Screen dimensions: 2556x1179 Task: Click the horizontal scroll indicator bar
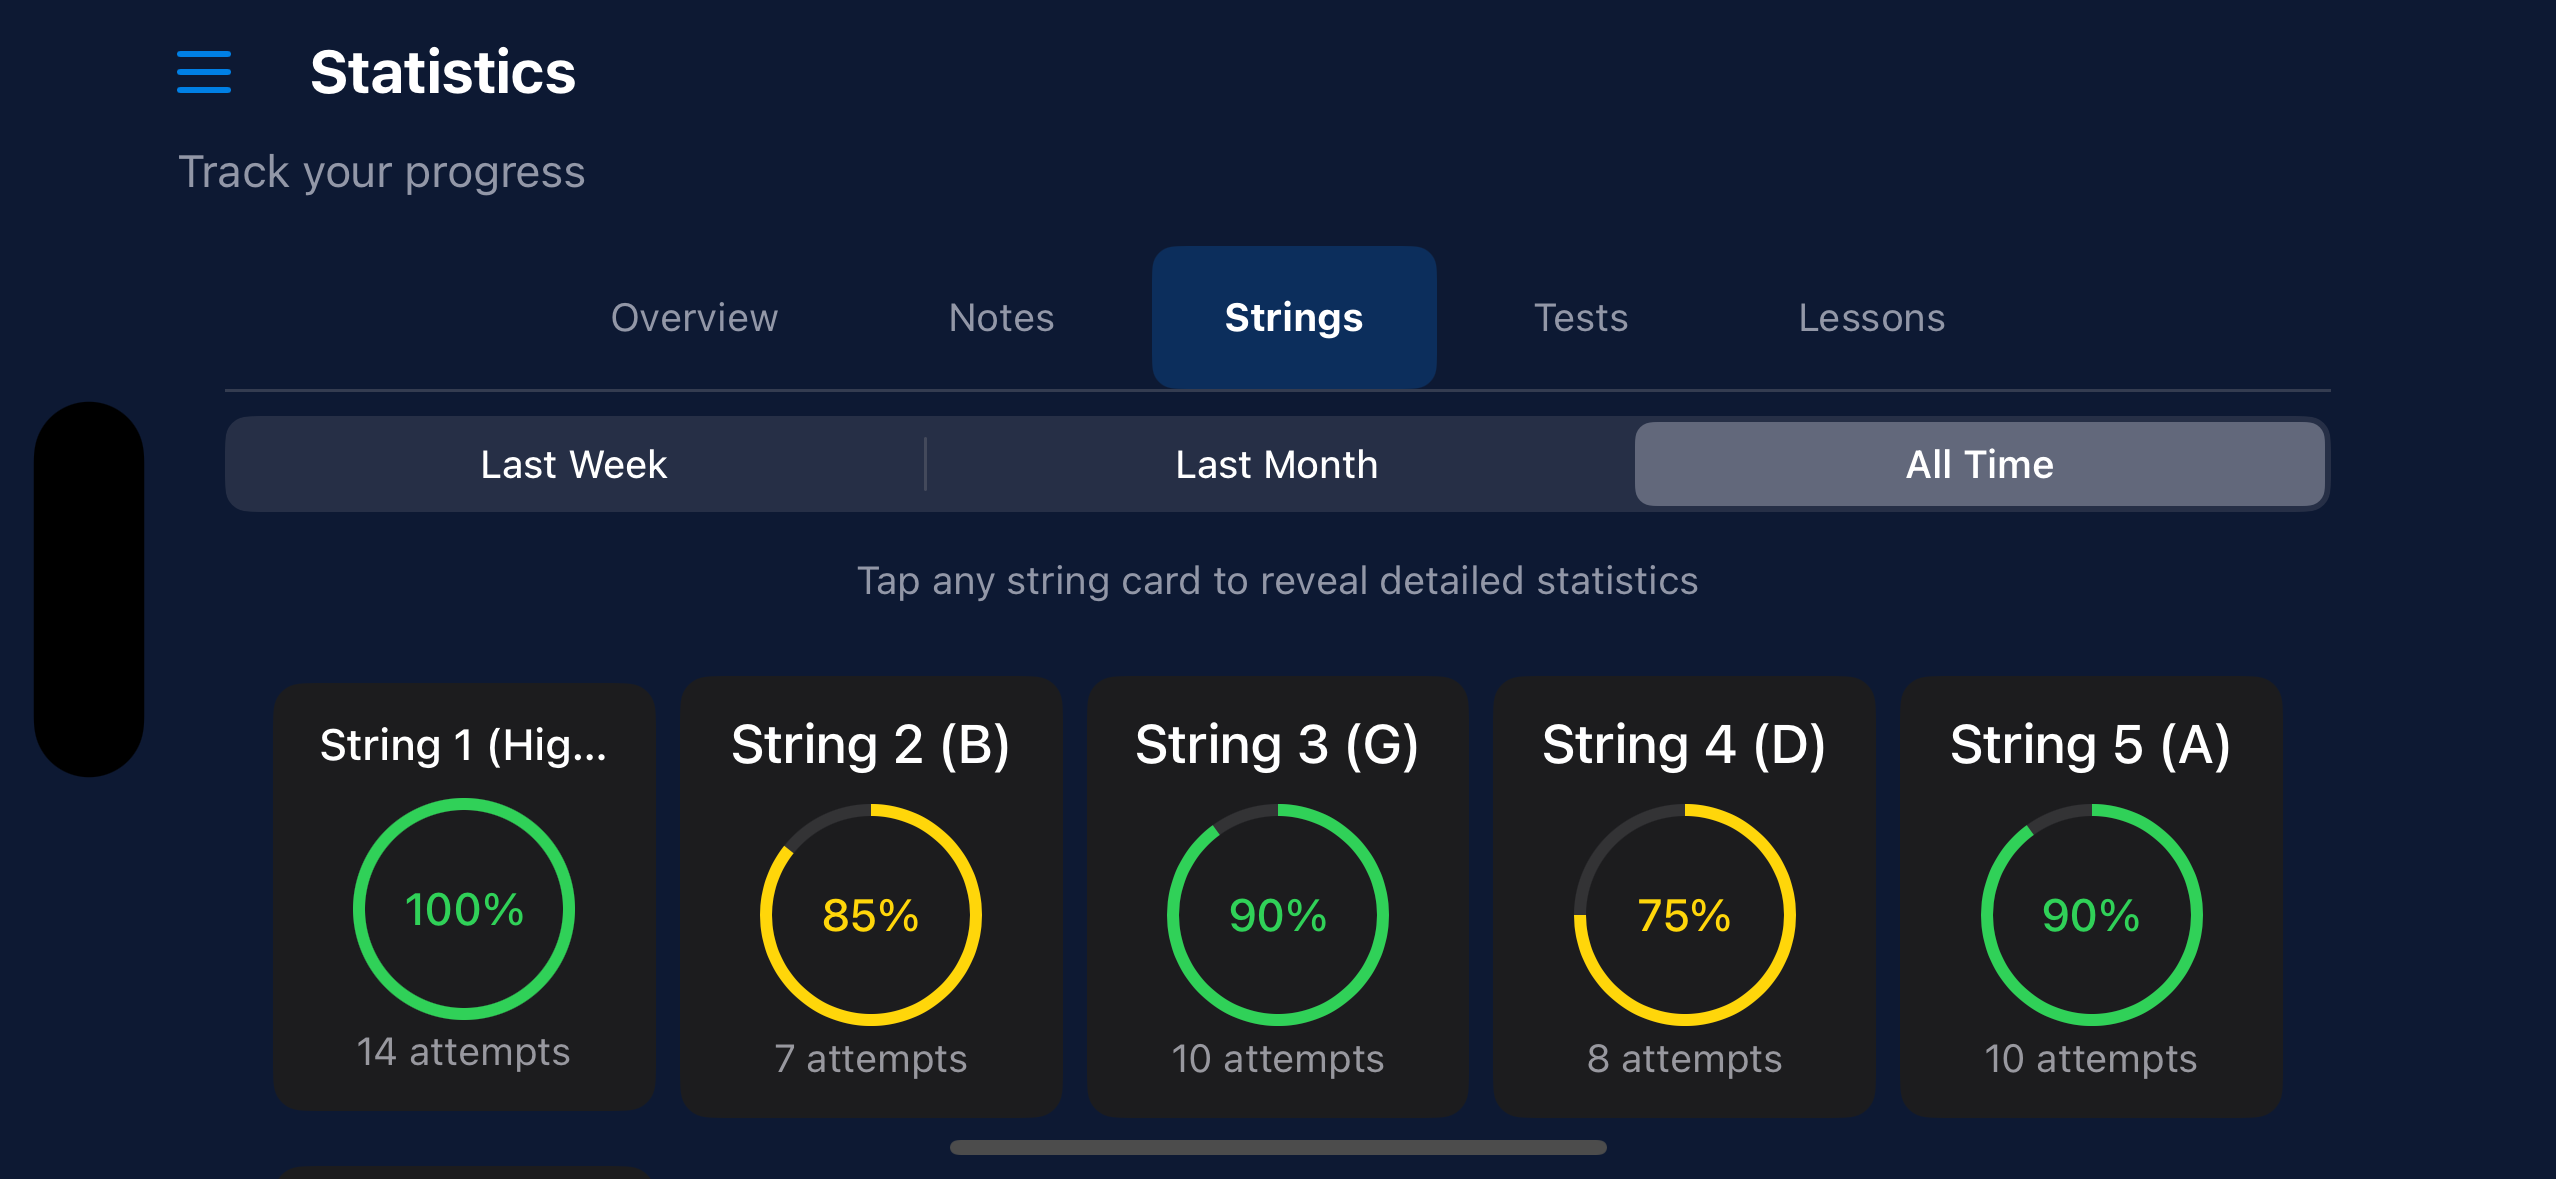[x=1278, y=1147]
